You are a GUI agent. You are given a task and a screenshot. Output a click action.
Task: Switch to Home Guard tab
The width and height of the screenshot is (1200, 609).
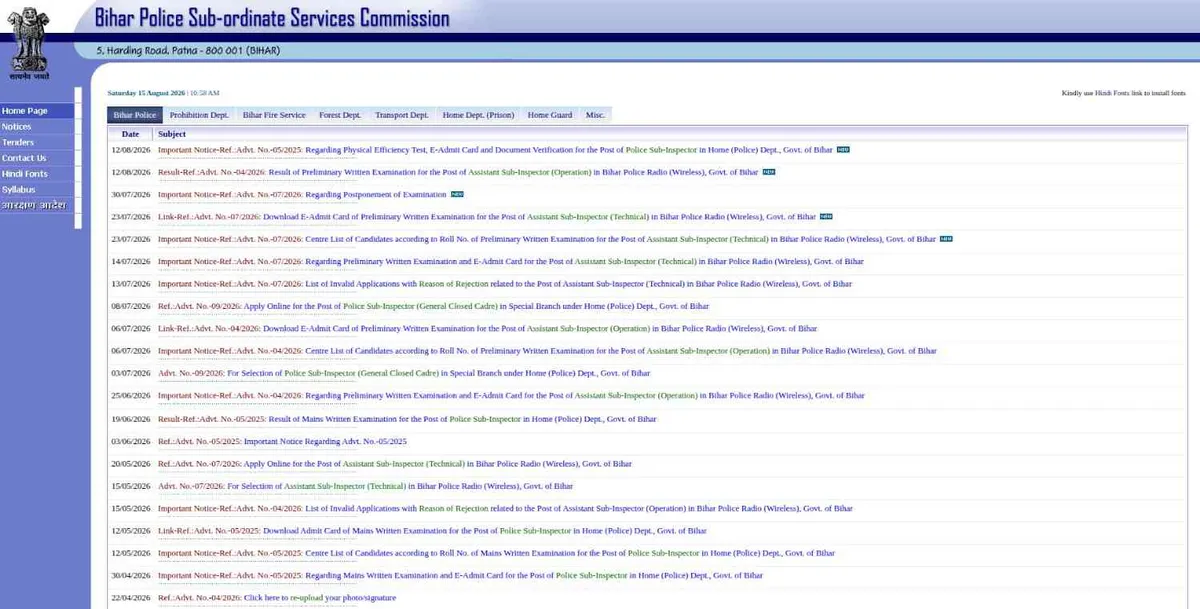[x=550, y=115]
